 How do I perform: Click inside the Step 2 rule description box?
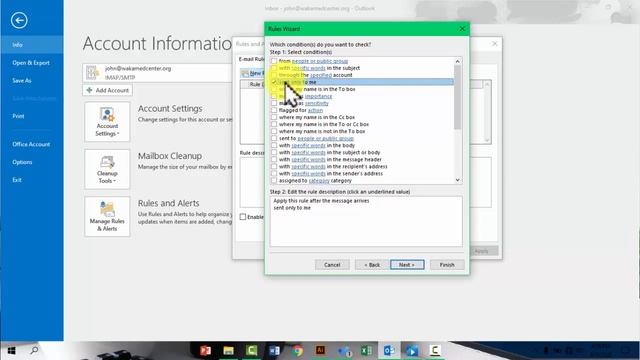(366, 222)
